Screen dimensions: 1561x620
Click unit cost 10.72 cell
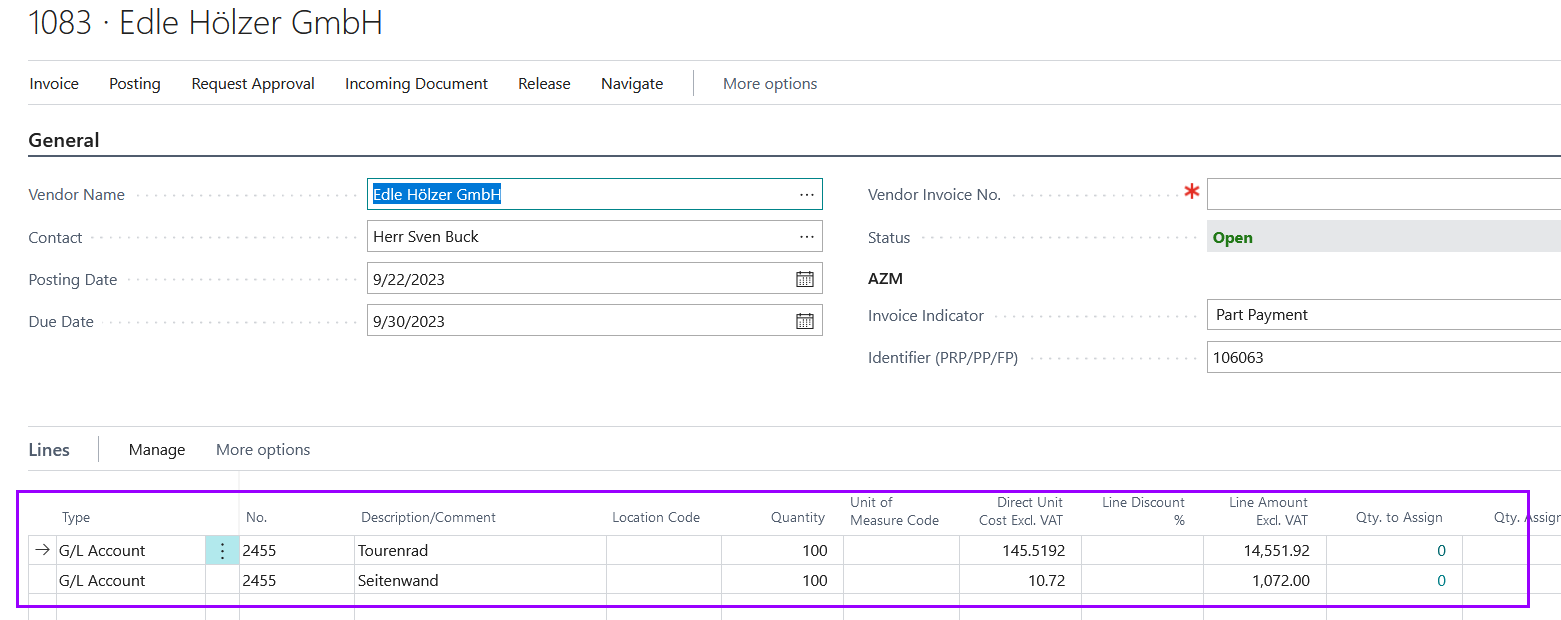click(x=1020, y=581)
